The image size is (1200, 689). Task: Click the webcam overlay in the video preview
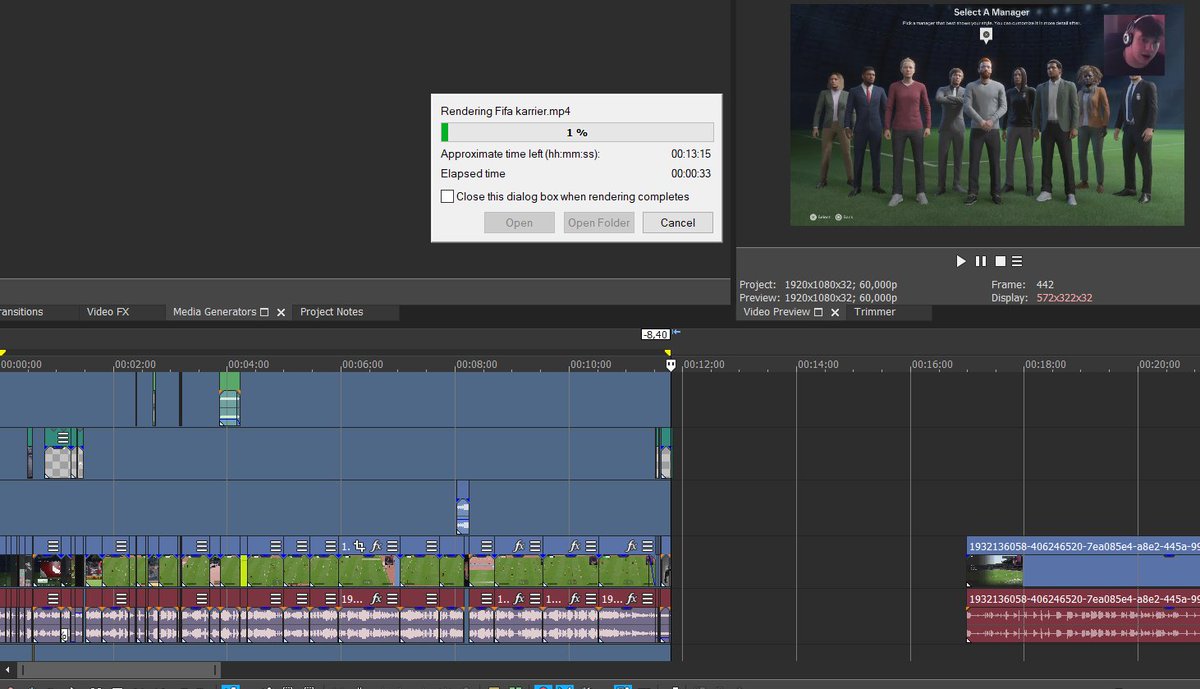click(1134, 45)
